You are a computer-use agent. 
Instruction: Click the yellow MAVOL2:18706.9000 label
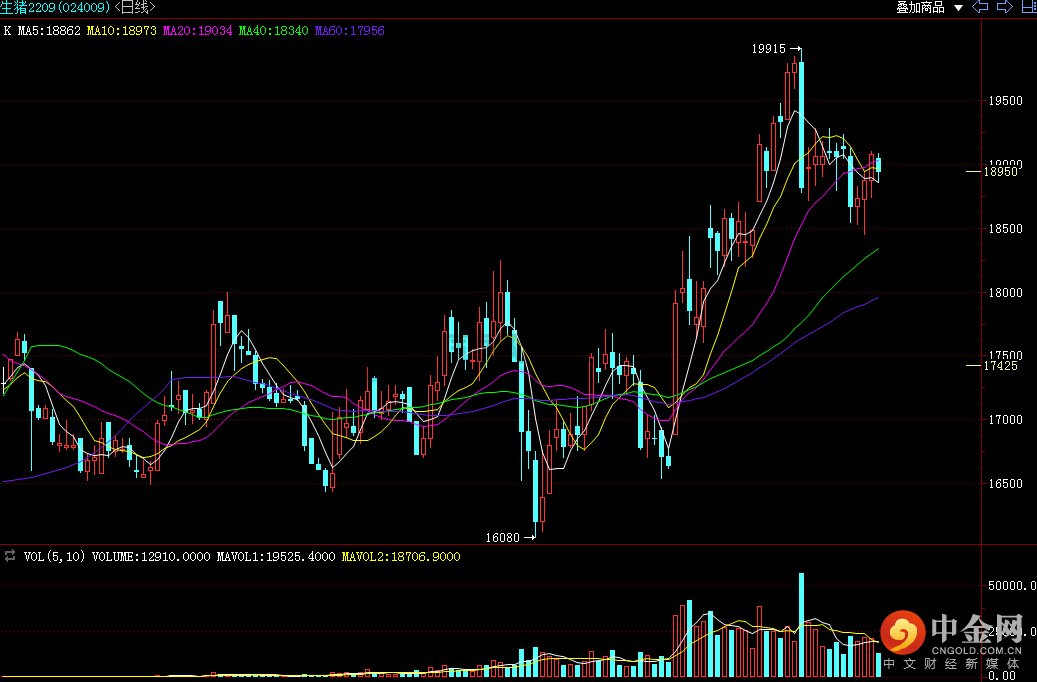pyautogui.click(x=401, y=557)
